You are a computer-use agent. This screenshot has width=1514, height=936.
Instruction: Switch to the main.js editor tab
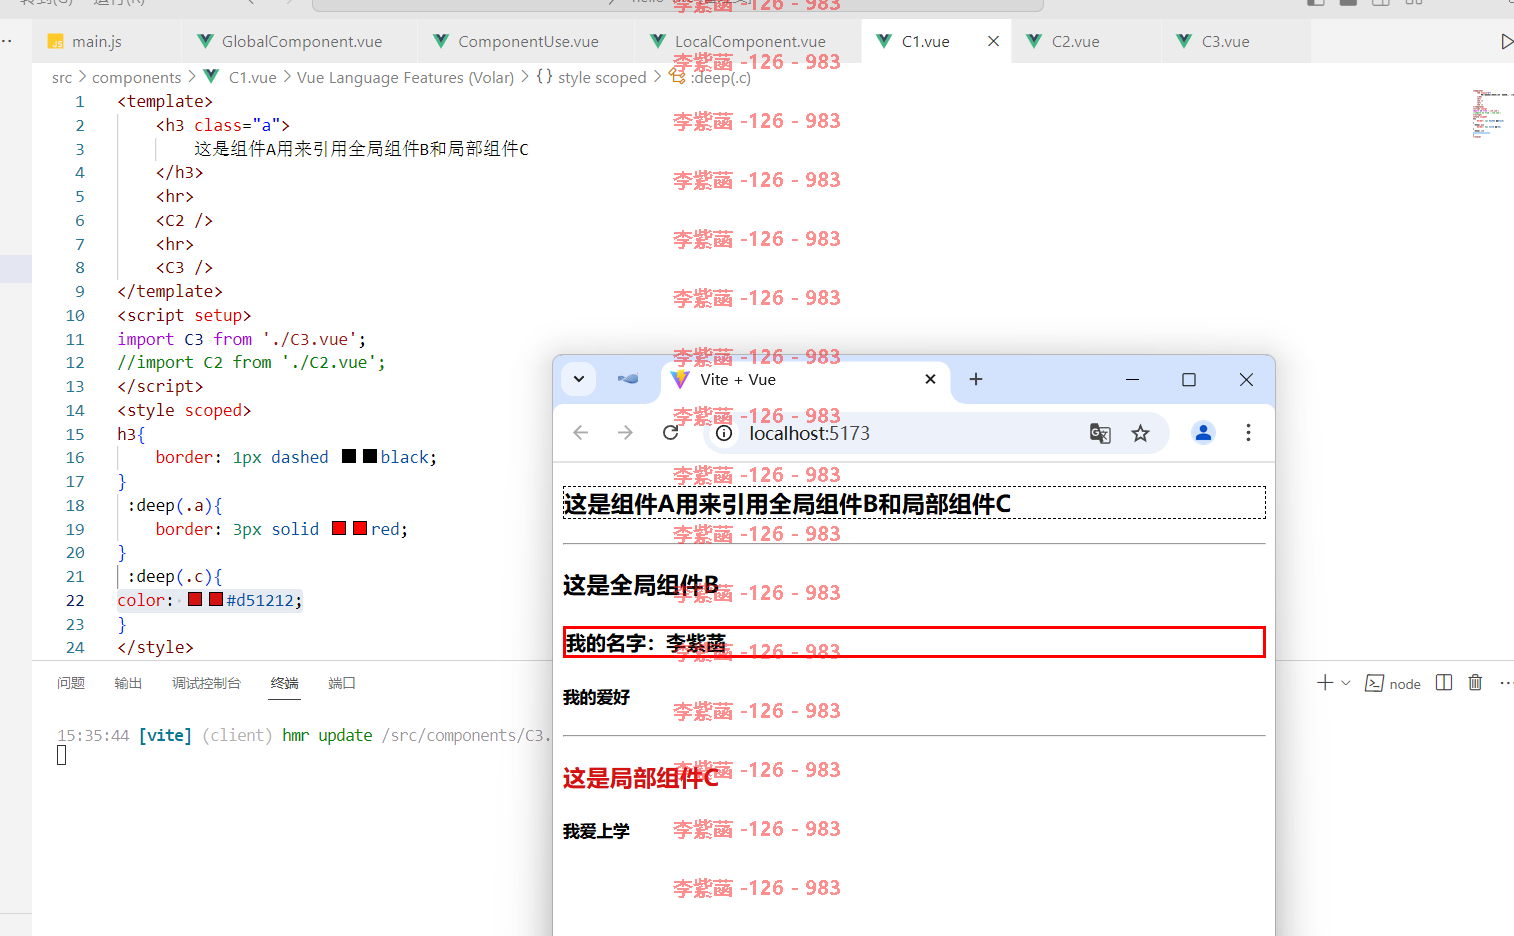point(97,41)
